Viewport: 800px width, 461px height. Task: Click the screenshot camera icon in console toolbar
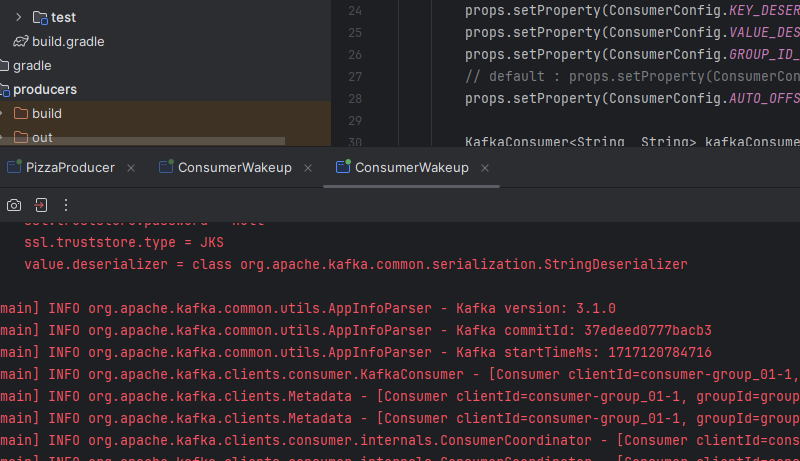click(14, 205)
